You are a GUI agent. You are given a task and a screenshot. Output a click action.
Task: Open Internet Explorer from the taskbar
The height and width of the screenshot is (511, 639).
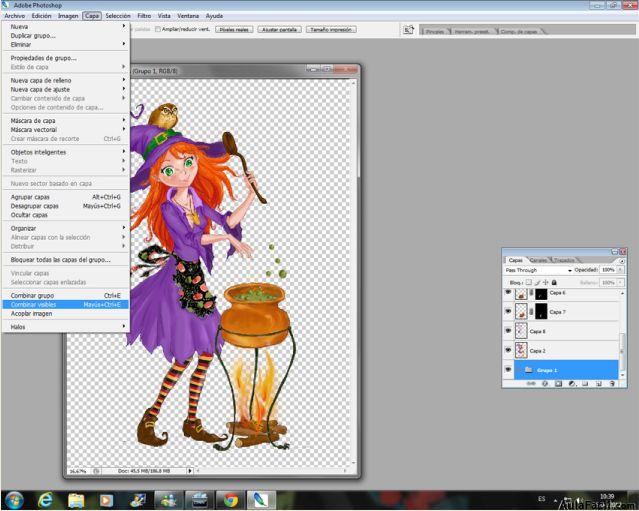pyautogui.click(x=45, y=500)
